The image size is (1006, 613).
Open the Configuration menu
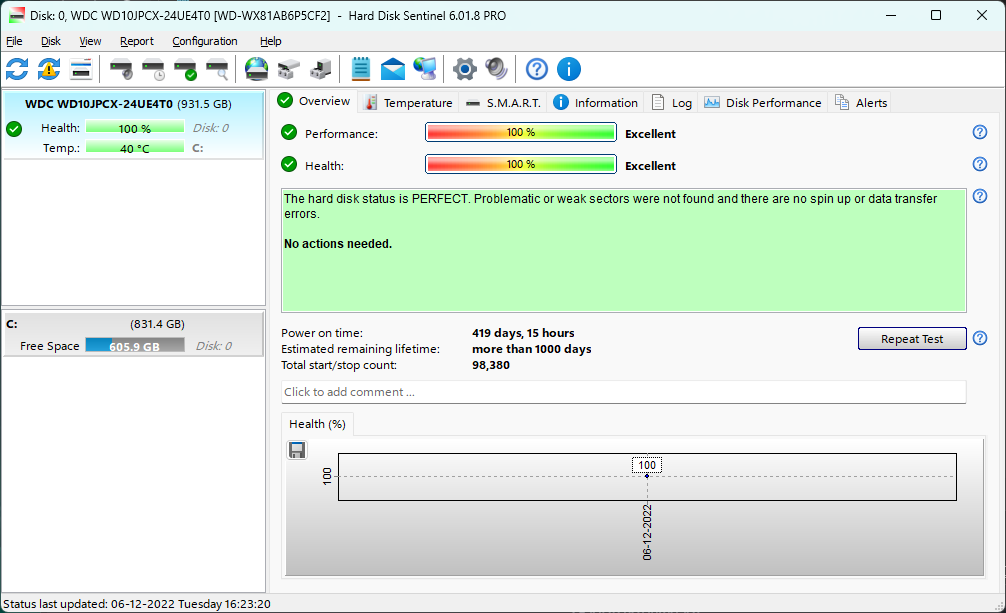click(204, 41)
